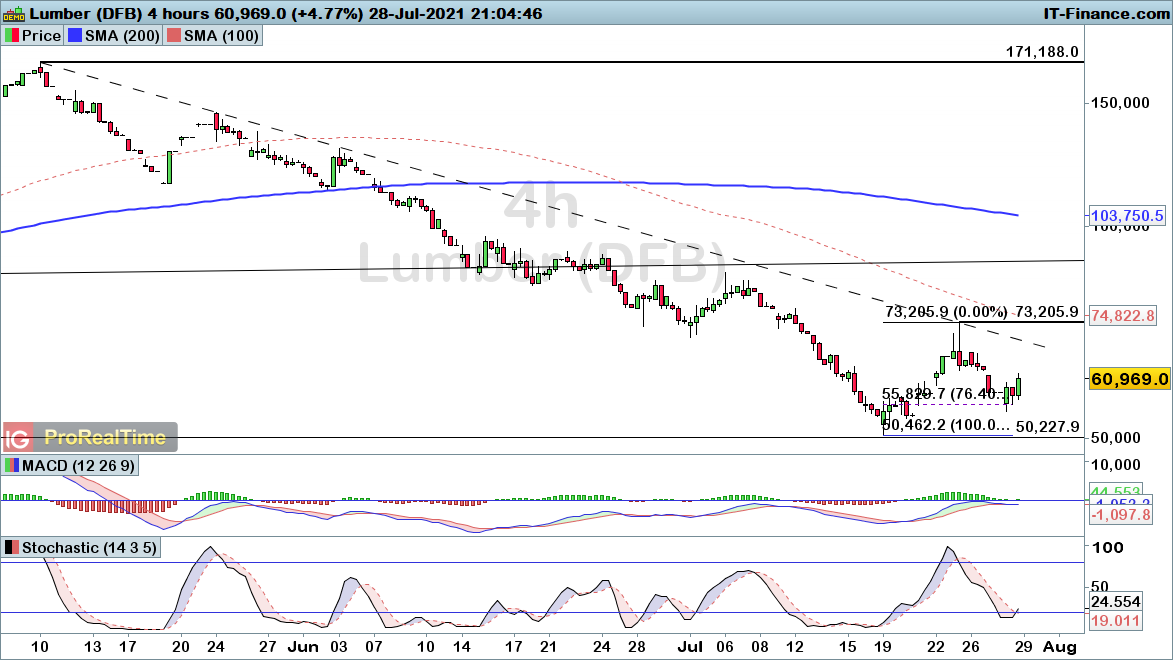Image resolution: width=1173 pixels, height=660 pixels.
Task: Click the DEMO chart icon at top left
Action: point(13,13)
